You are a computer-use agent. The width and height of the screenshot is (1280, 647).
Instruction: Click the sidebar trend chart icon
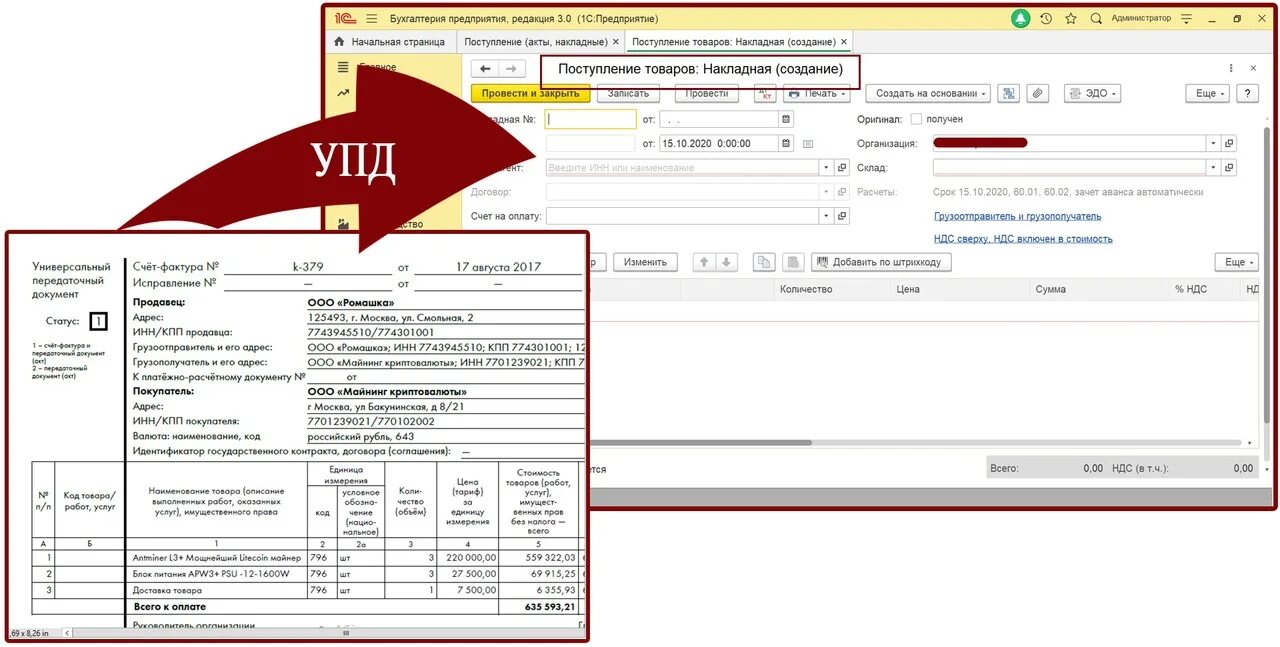click(x=343, y=93)
